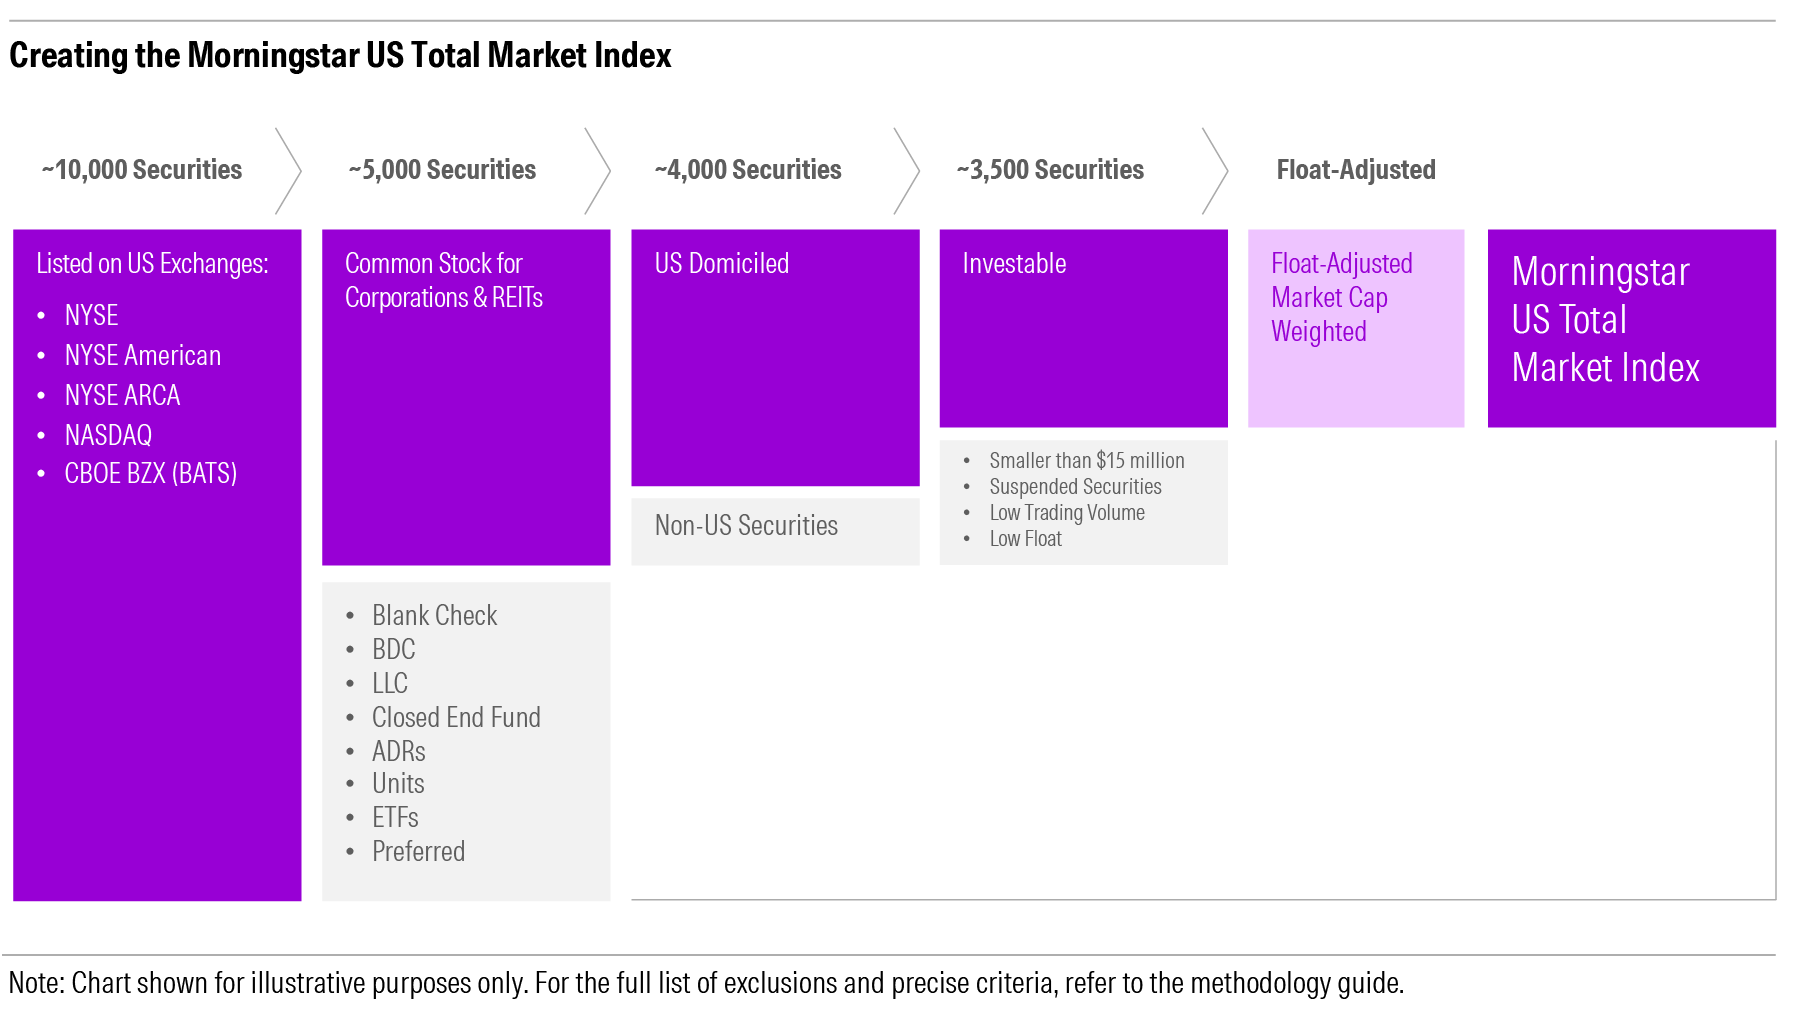Click the chevron arrow after ~10,000 Securities
This screenshot has height=1031, width=1793.
click(288, 170)
